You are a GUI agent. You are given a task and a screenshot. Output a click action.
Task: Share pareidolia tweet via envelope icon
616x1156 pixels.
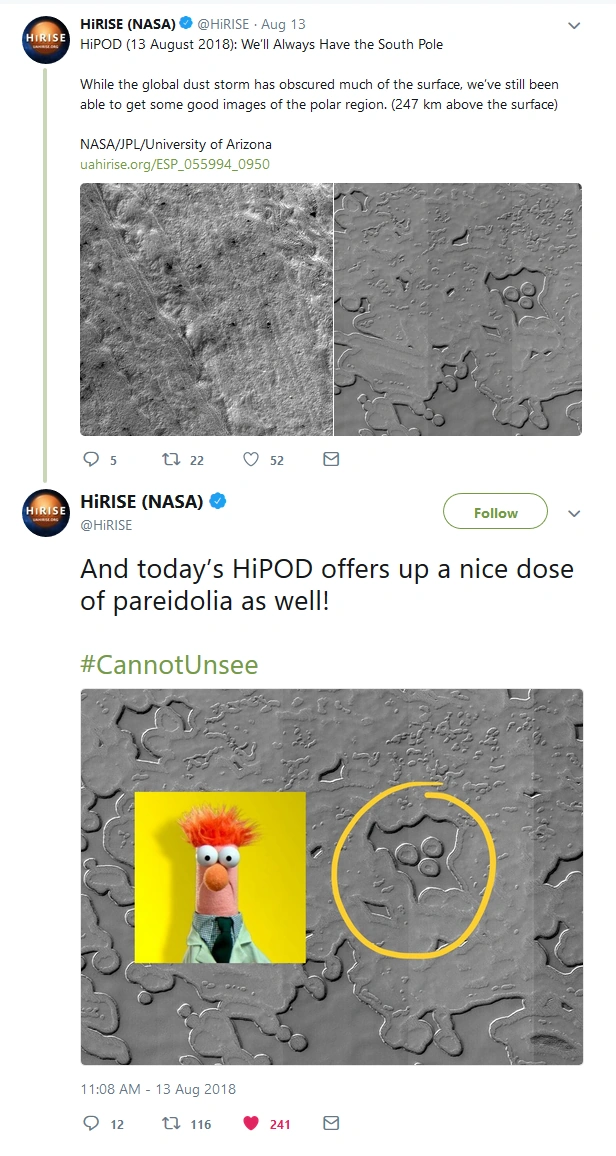click(331, 1123)
